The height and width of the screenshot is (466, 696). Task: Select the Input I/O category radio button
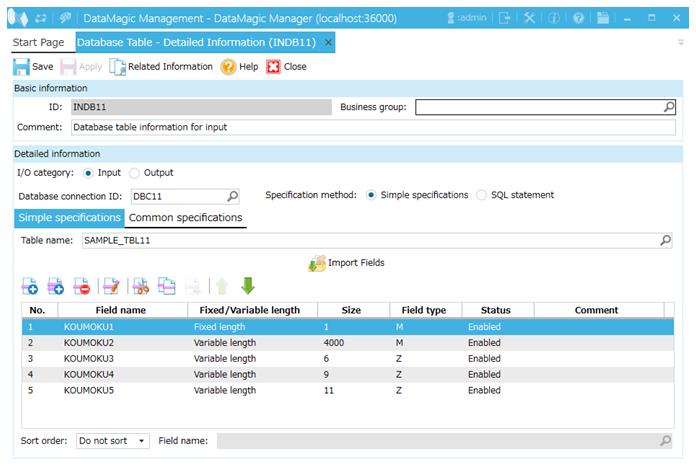click(x=89, y=173)
